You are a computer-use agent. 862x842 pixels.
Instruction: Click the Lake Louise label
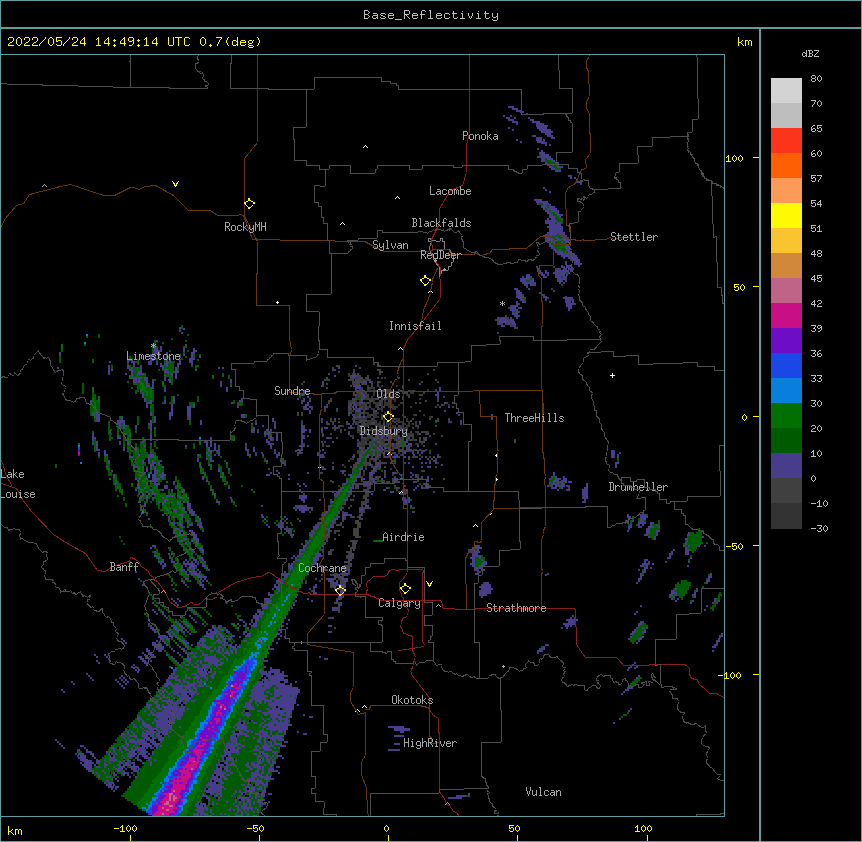pos(18,484)
